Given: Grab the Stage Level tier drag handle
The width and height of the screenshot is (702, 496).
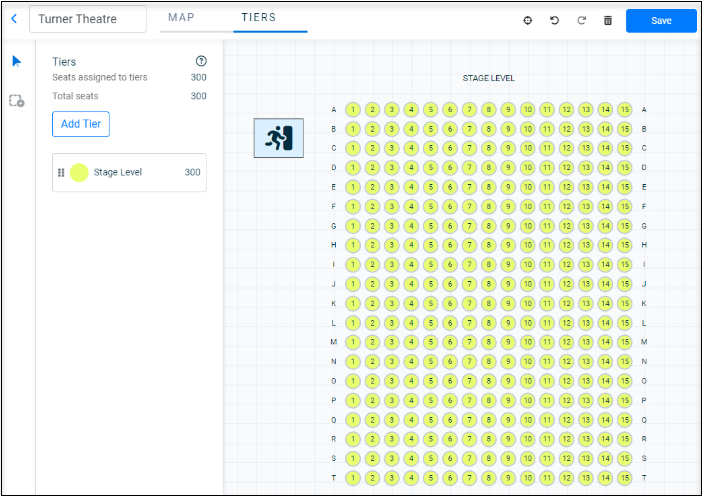Looking at the screenshot, I should tap(61, 172).
